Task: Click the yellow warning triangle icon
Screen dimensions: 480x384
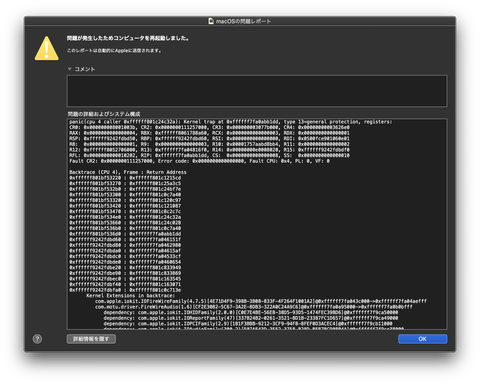Action: 47,48
